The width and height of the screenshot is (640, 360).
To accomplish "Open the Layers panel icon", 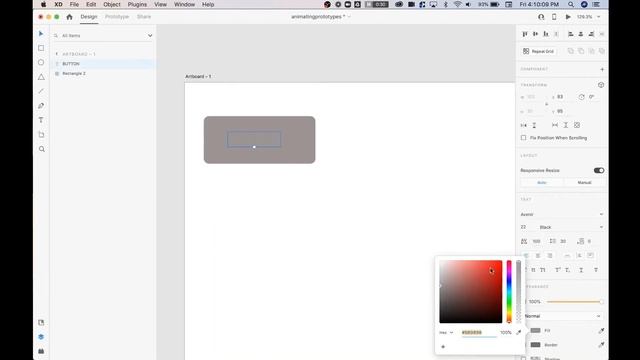I will pyautogui.click(x=41, y=337).
